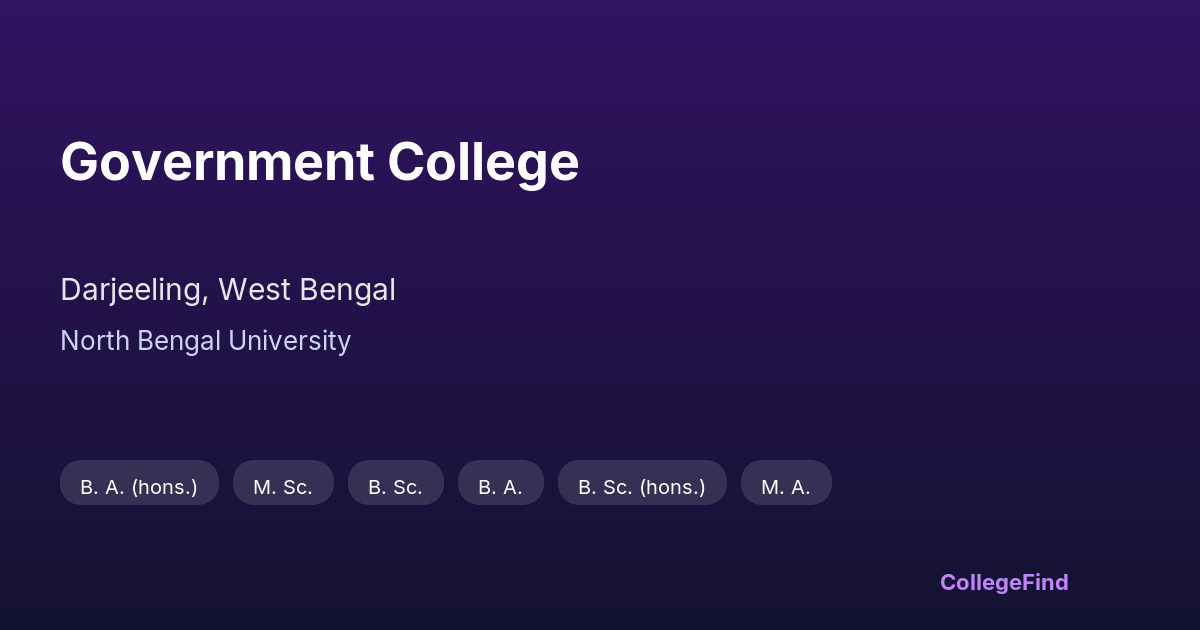Click the Darjeeling city name
This screenshot has width=1200, height=630.
133,290
